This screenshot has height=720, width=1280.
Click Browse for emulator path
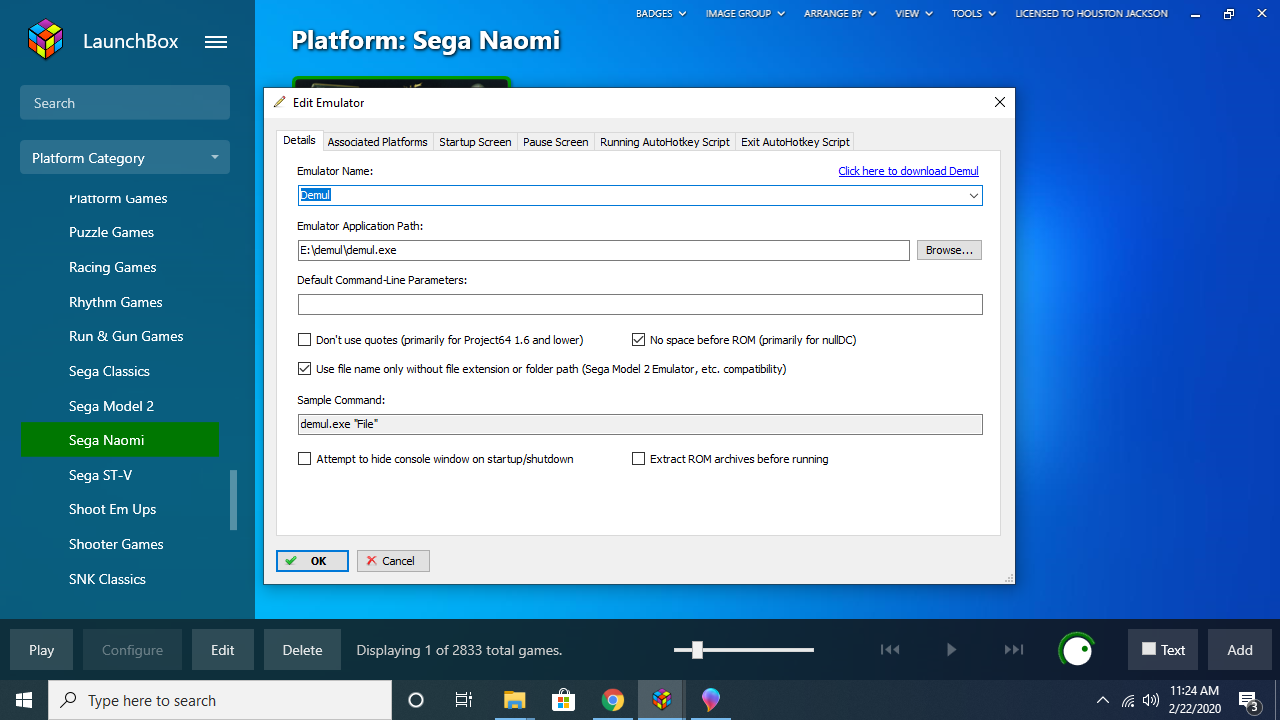point(949,250)
